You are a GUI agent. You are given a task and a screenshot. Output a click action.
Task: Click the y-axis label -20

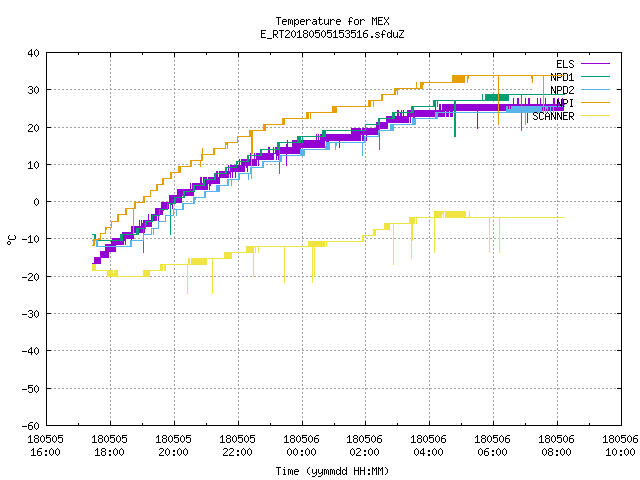click(x=31, y=277)
